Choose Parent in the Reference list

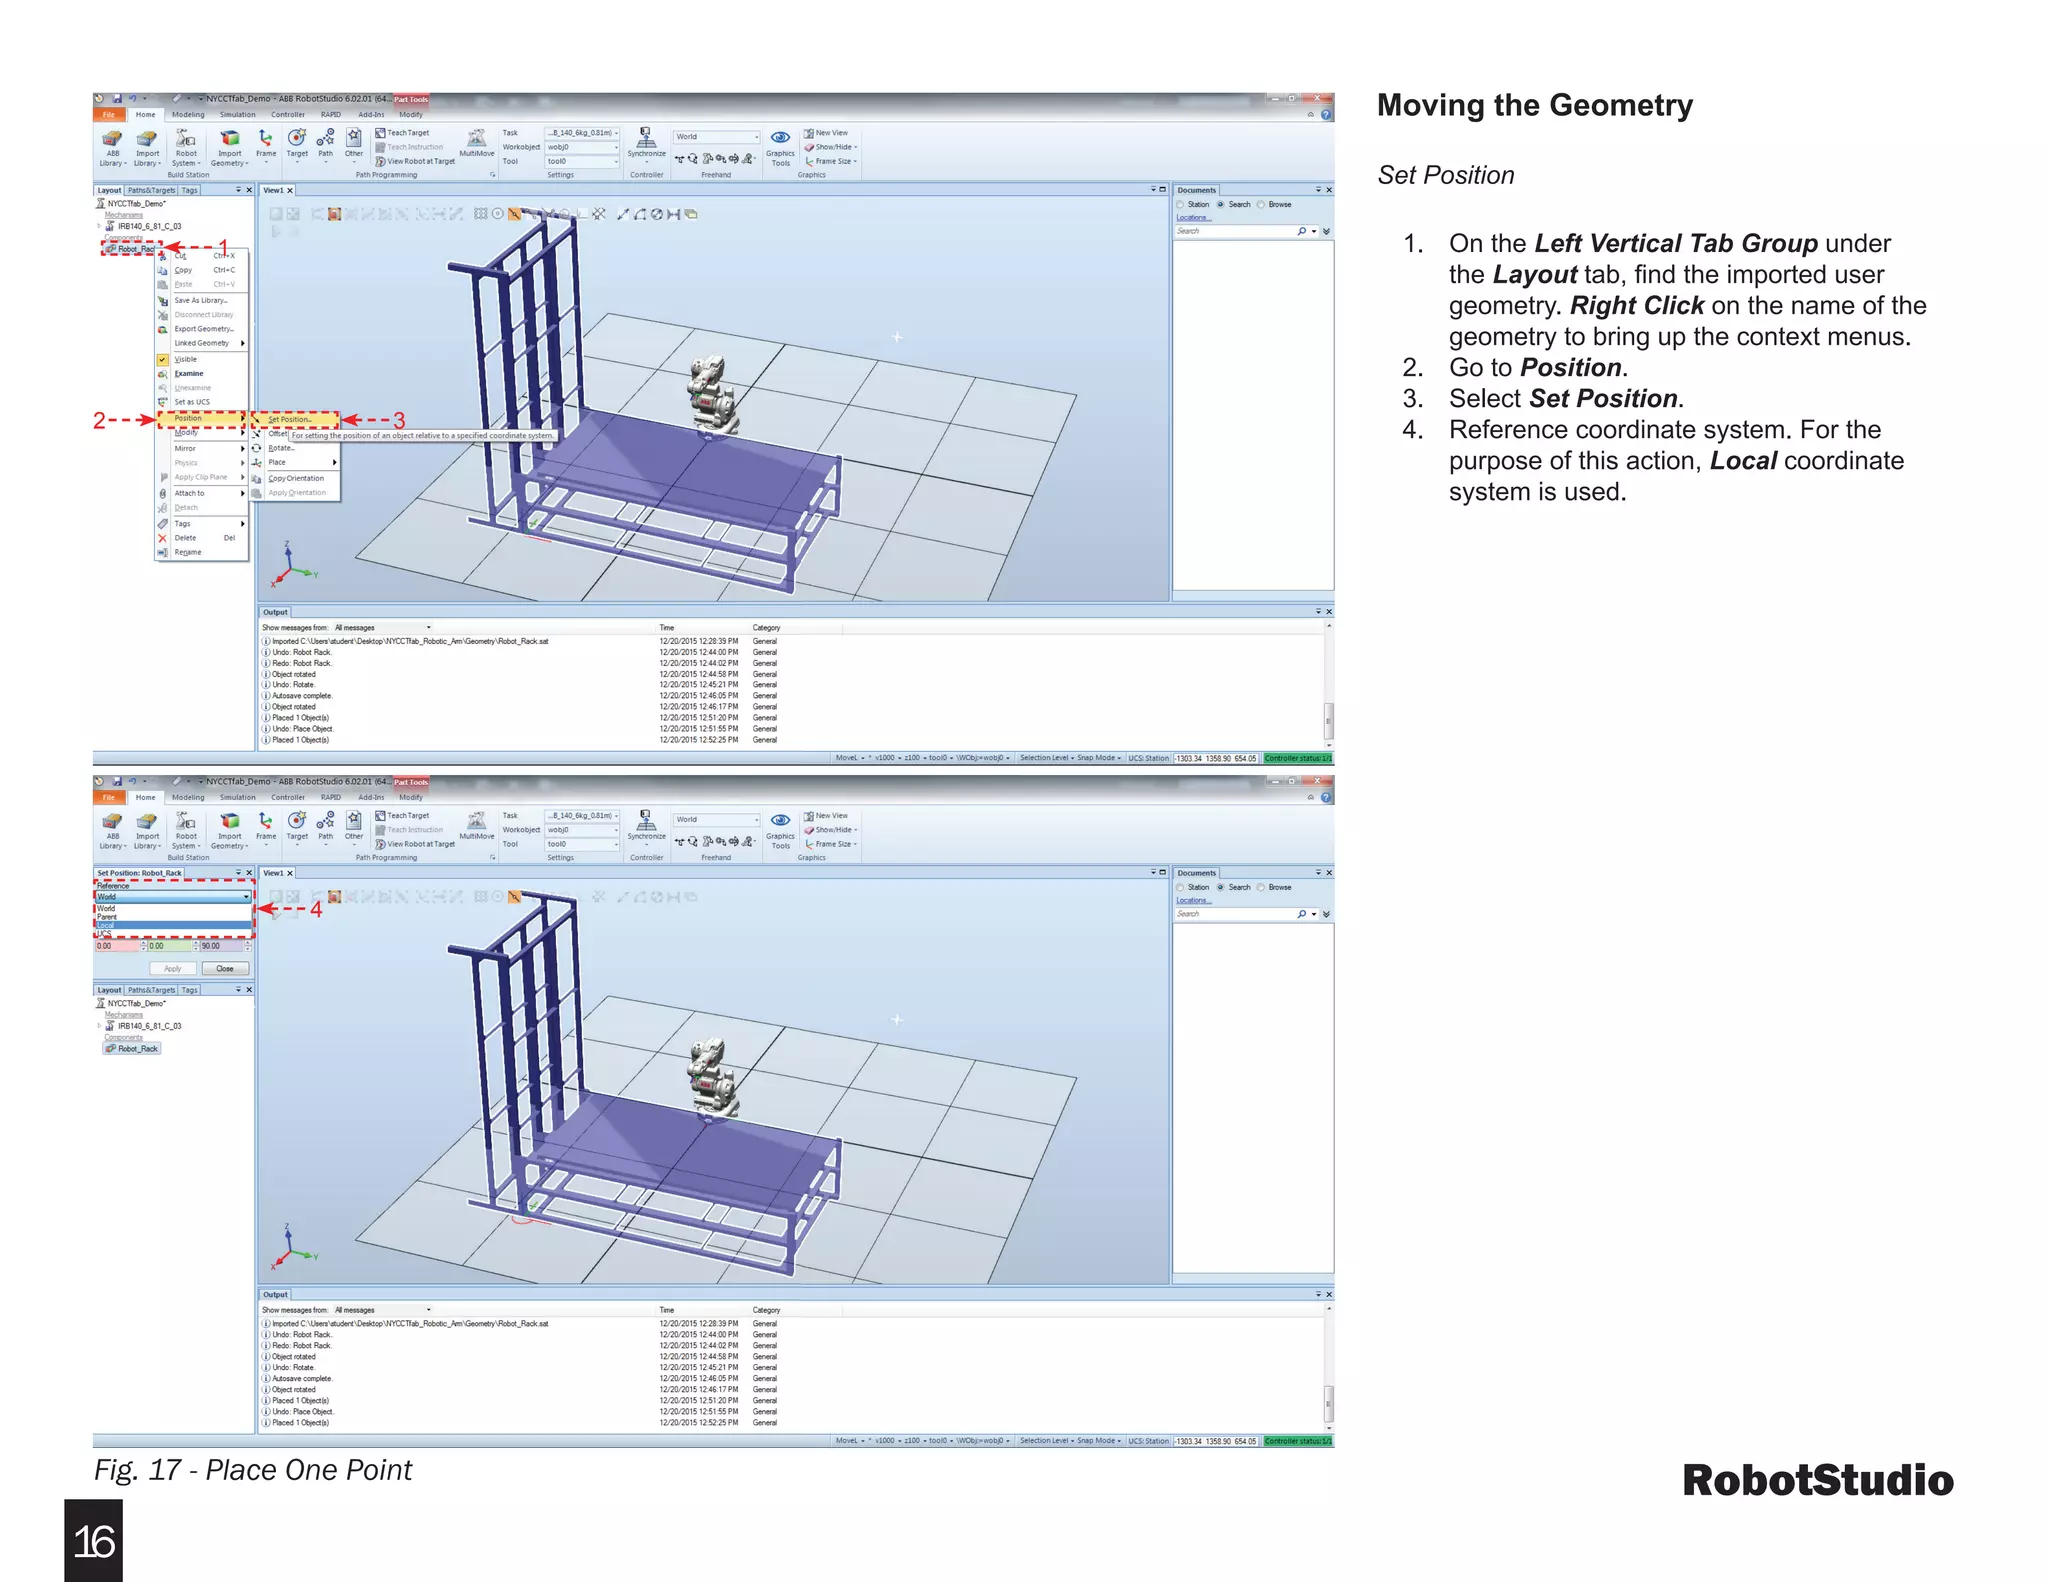click(107, 917)
